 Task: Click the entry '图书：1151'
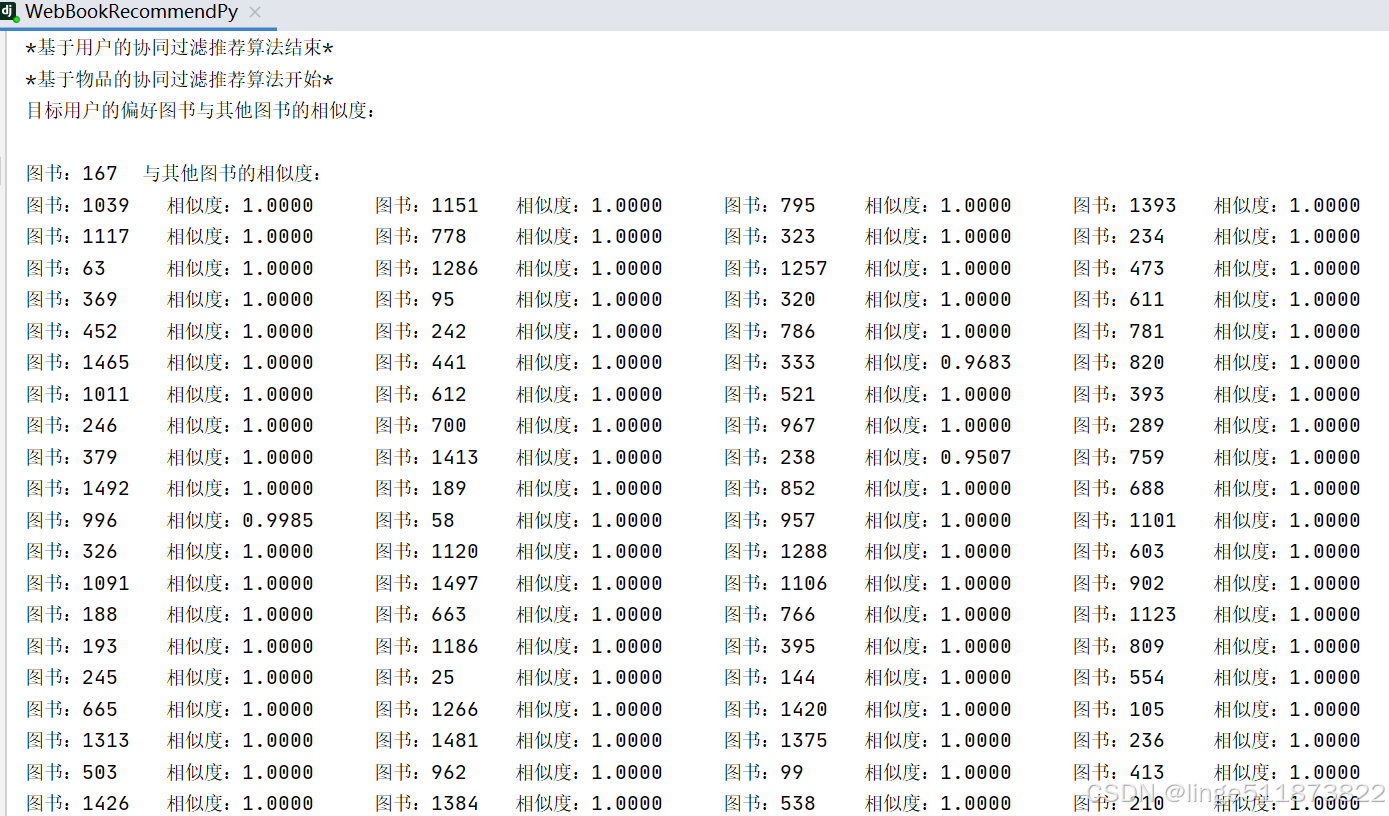[427, 205]
